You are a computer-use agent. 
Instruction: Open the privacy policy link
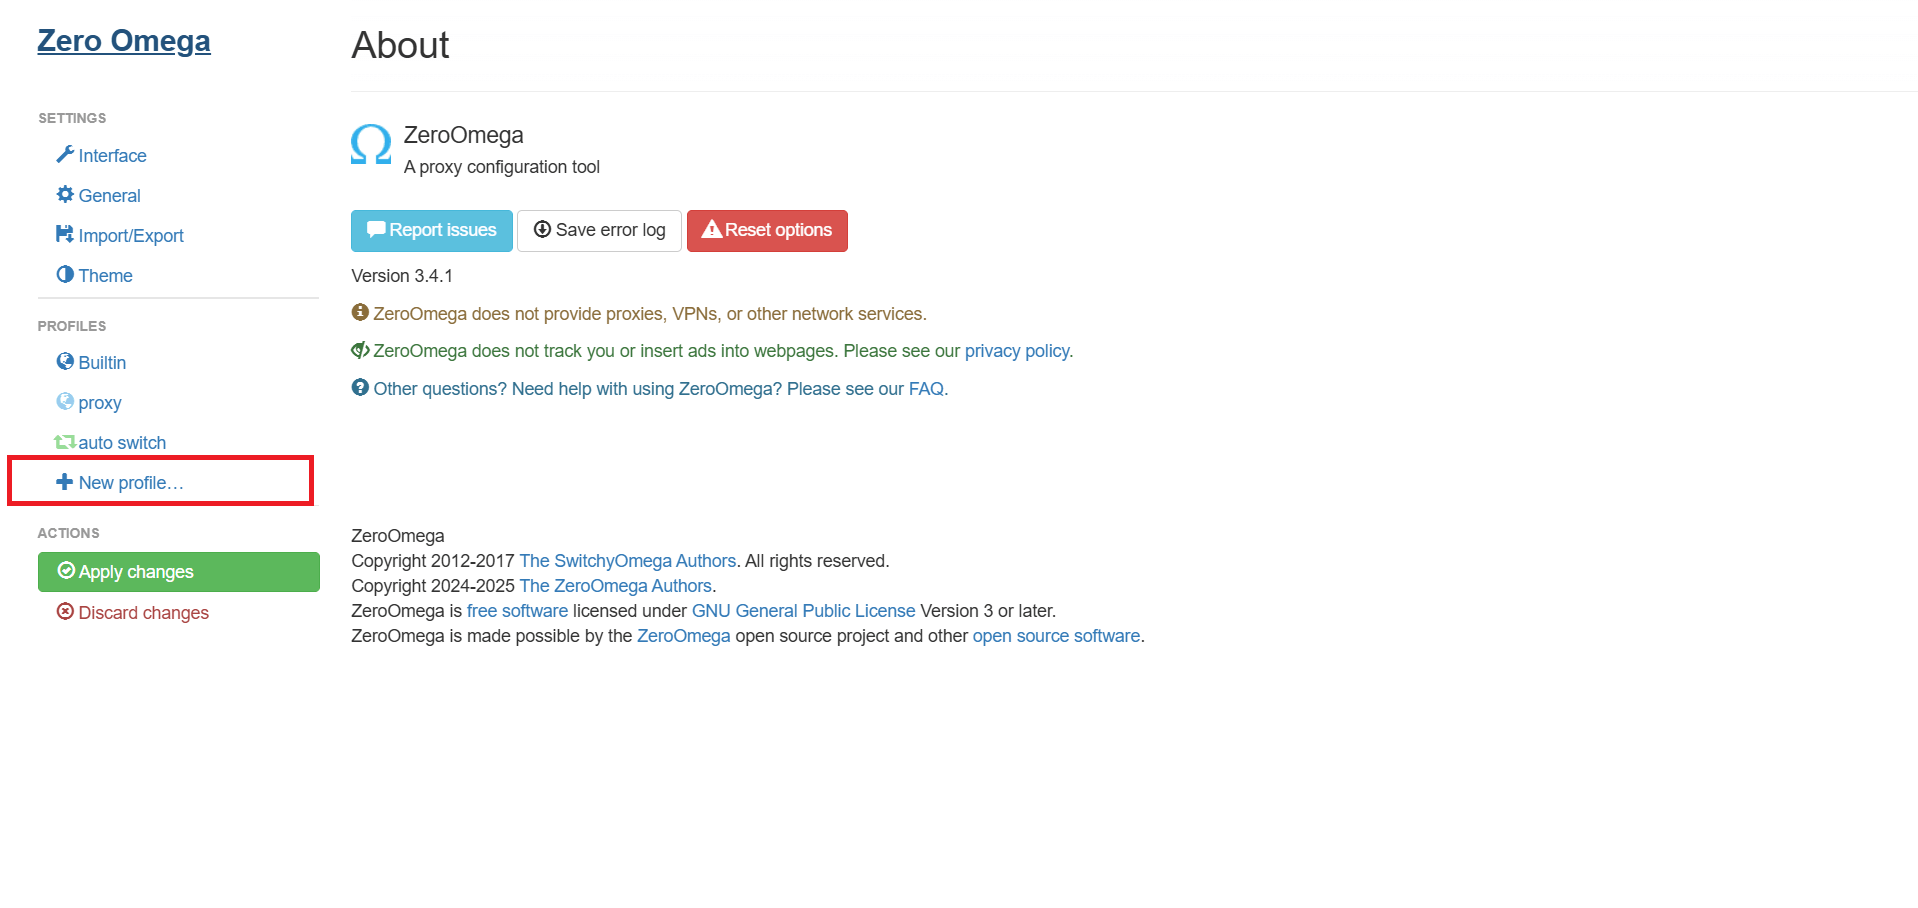(x=1017, y=351)
